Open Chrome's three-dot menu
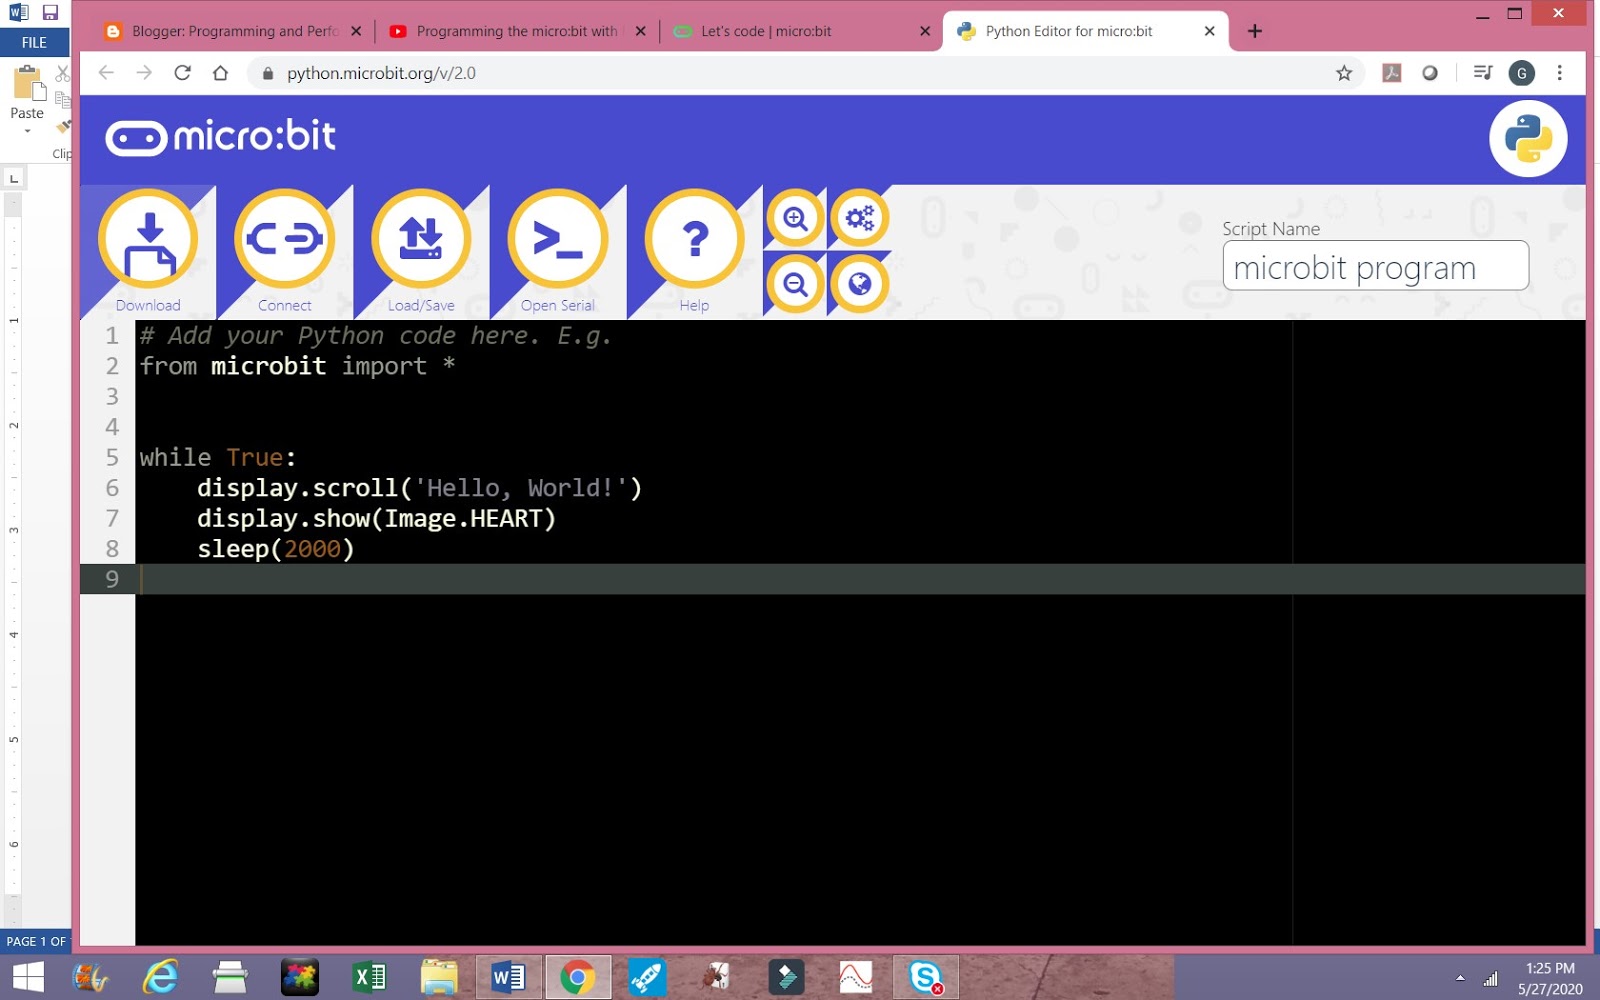Screen dimensions: 1600x1000 click(x=1558, y=73)
